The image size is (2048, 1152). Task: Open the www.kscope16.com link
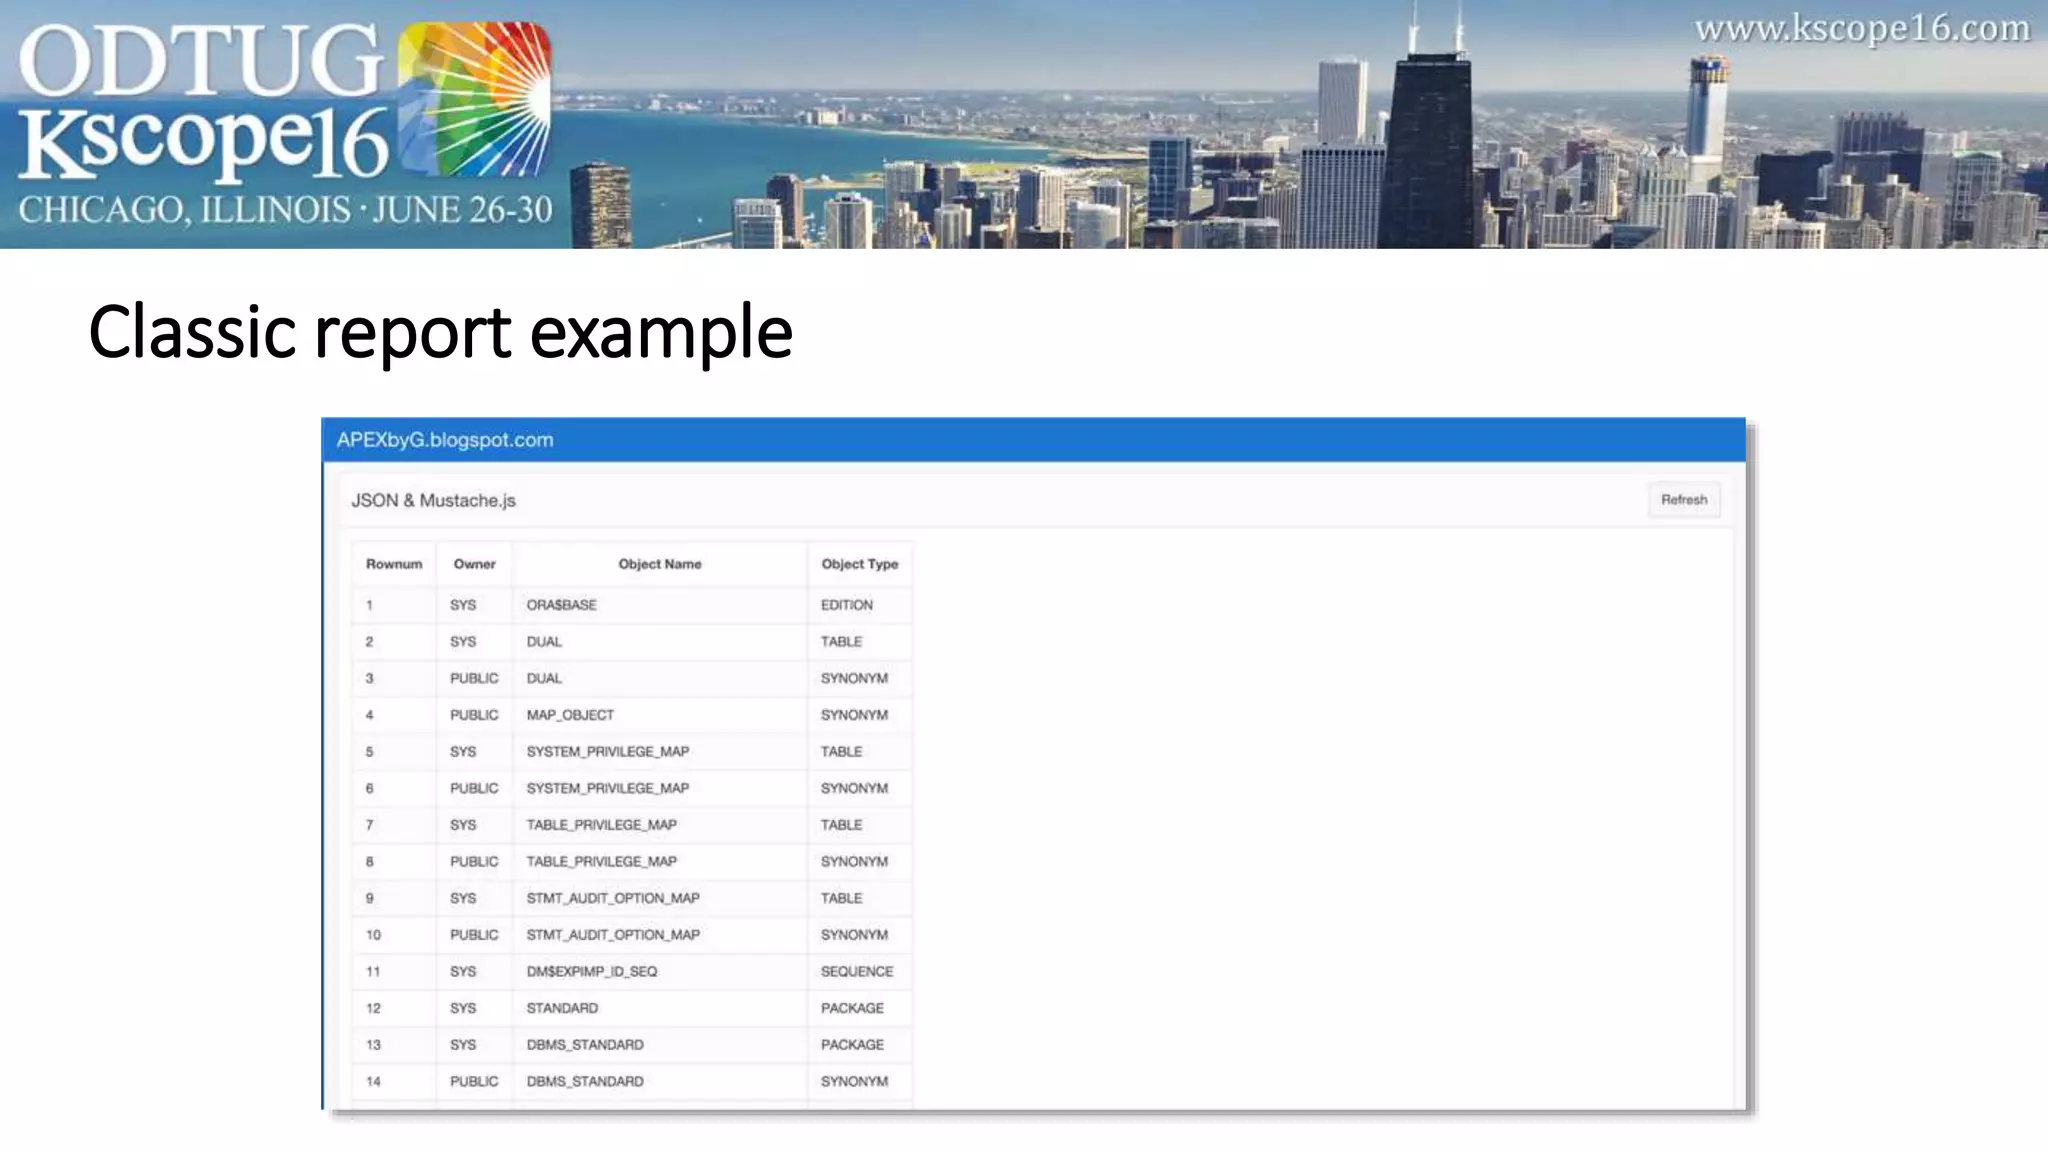point(1862,29)
